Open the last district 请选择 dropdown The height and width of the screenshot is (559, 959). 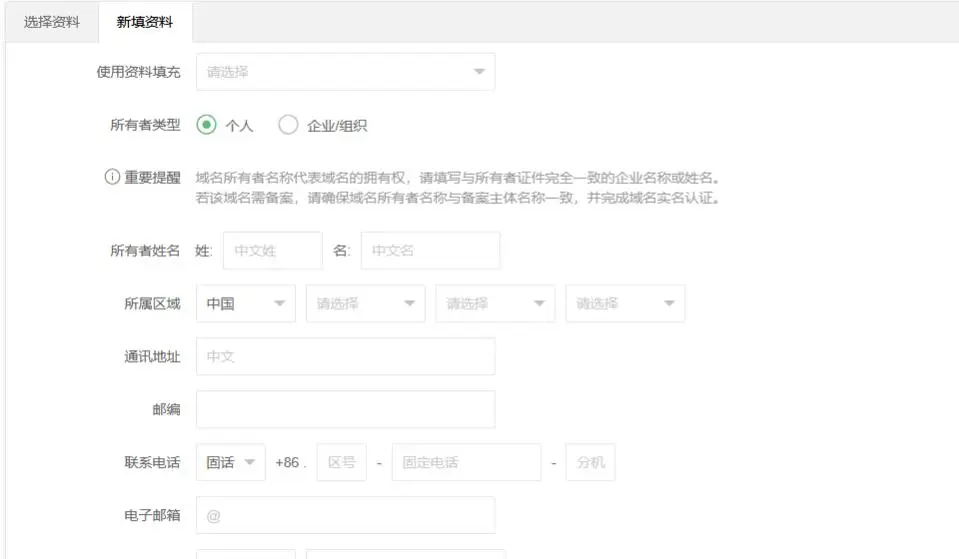tap(625, 303)
